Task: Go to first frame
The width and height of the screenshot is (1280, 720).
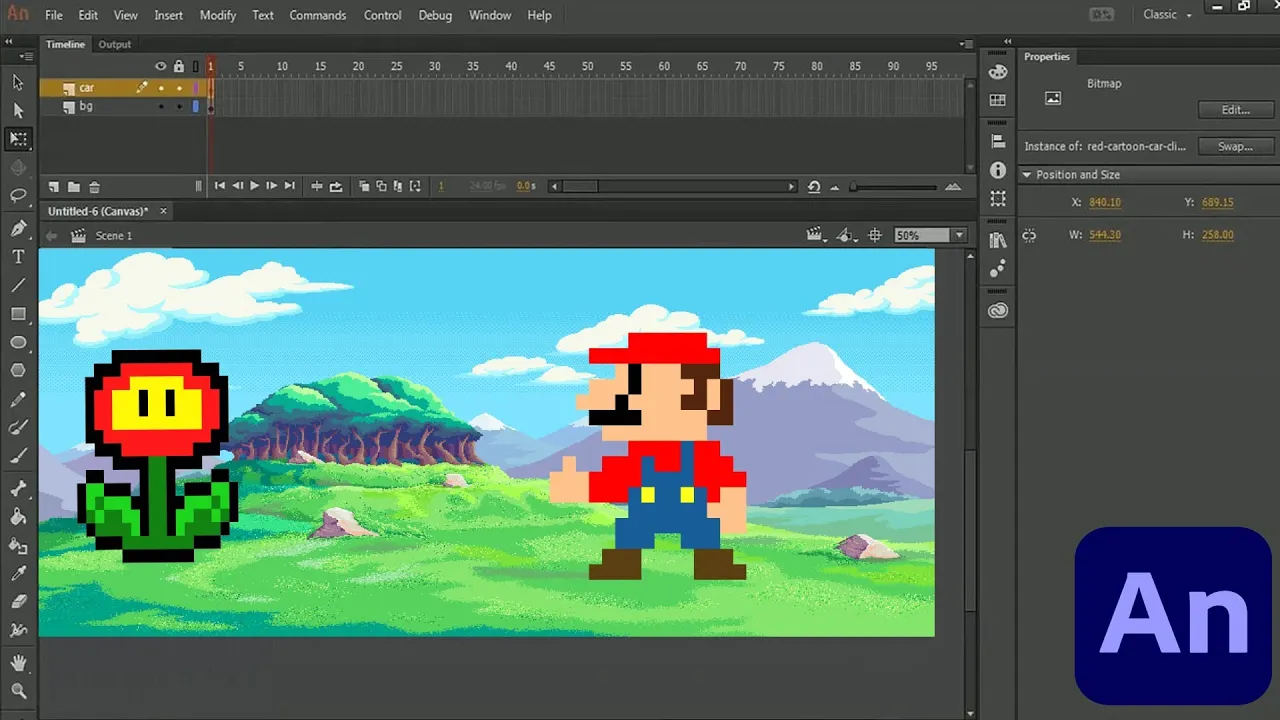Action: pyautogui.click(x=220, y=186)
